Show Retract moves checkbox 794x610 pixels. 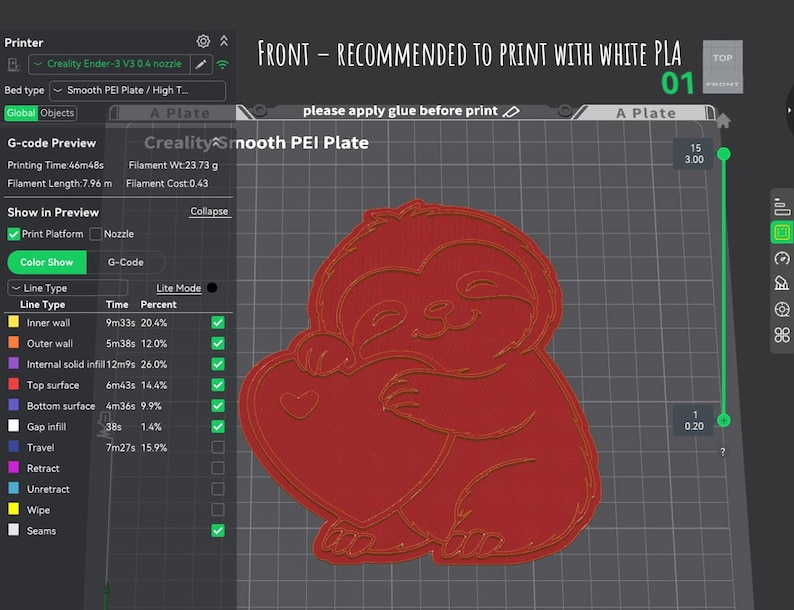218,468
